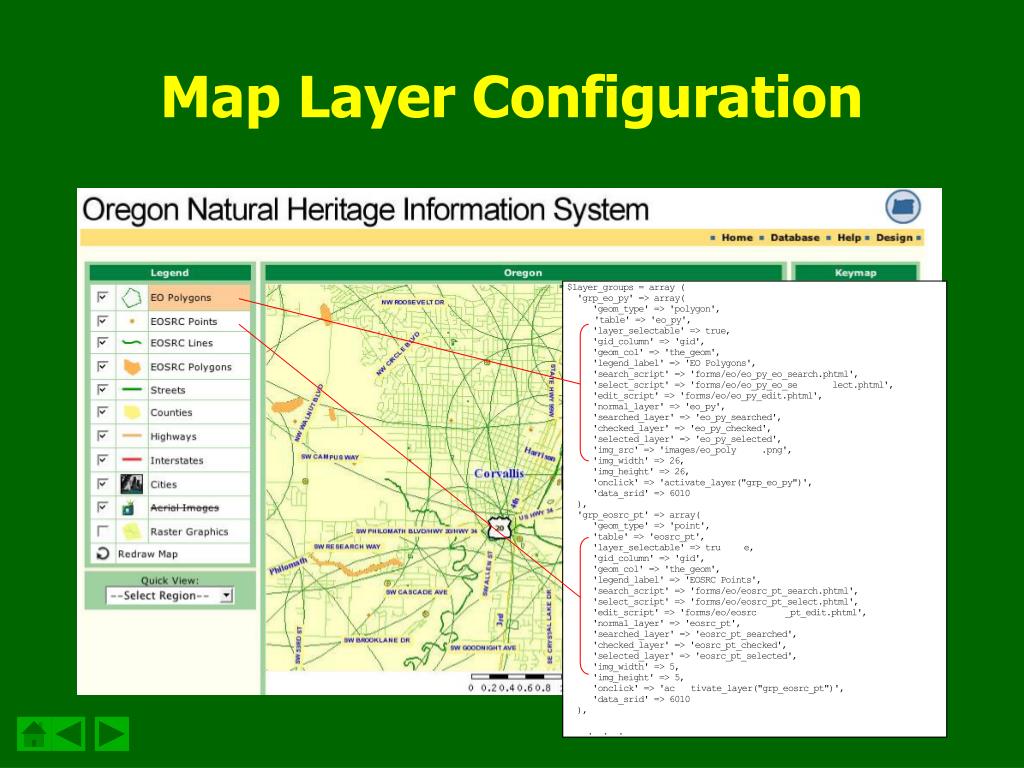Toggle the EO Polygons layer checkbox
The image size is (1024, 768).
[103, 297]
